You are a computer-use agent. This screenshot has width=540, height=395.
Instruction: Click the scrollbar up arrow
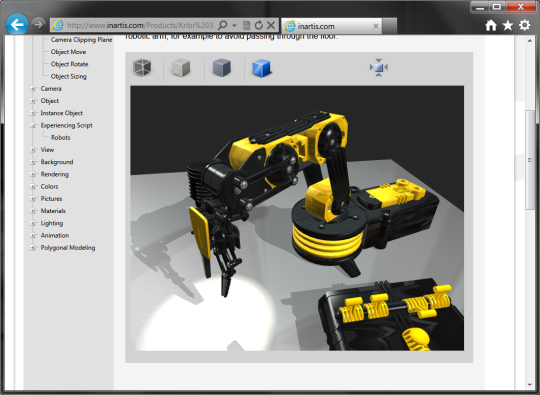530,40
